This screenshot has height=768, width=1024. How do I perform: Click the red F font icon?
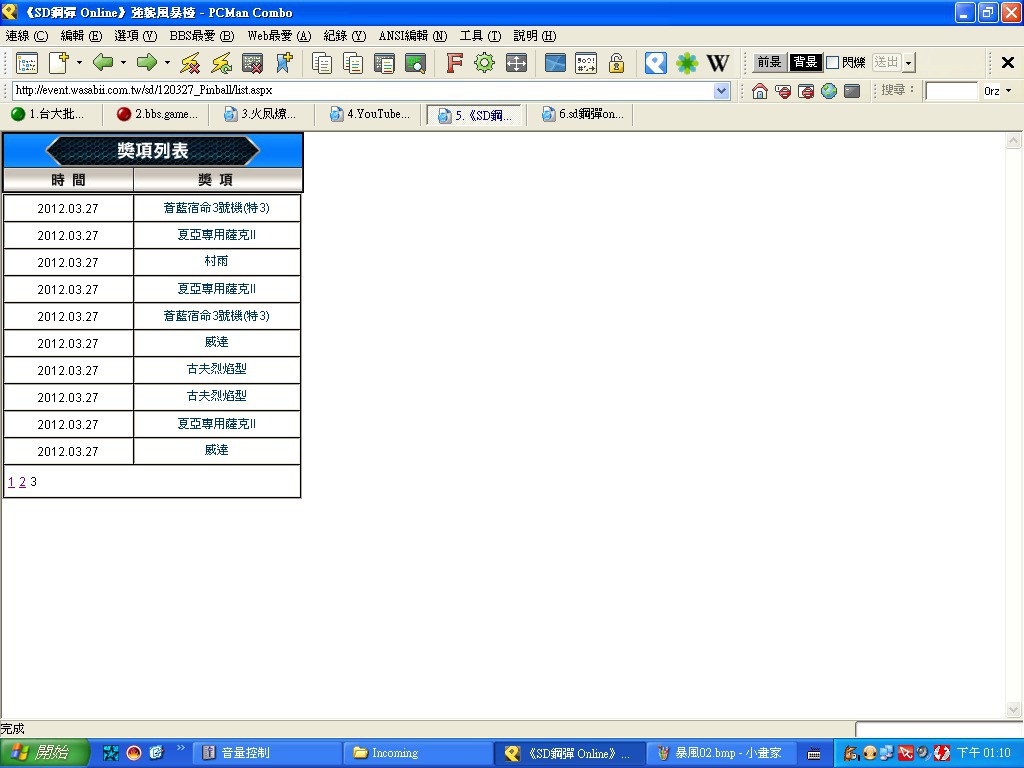pyautogui.click(x=454, y=63)
